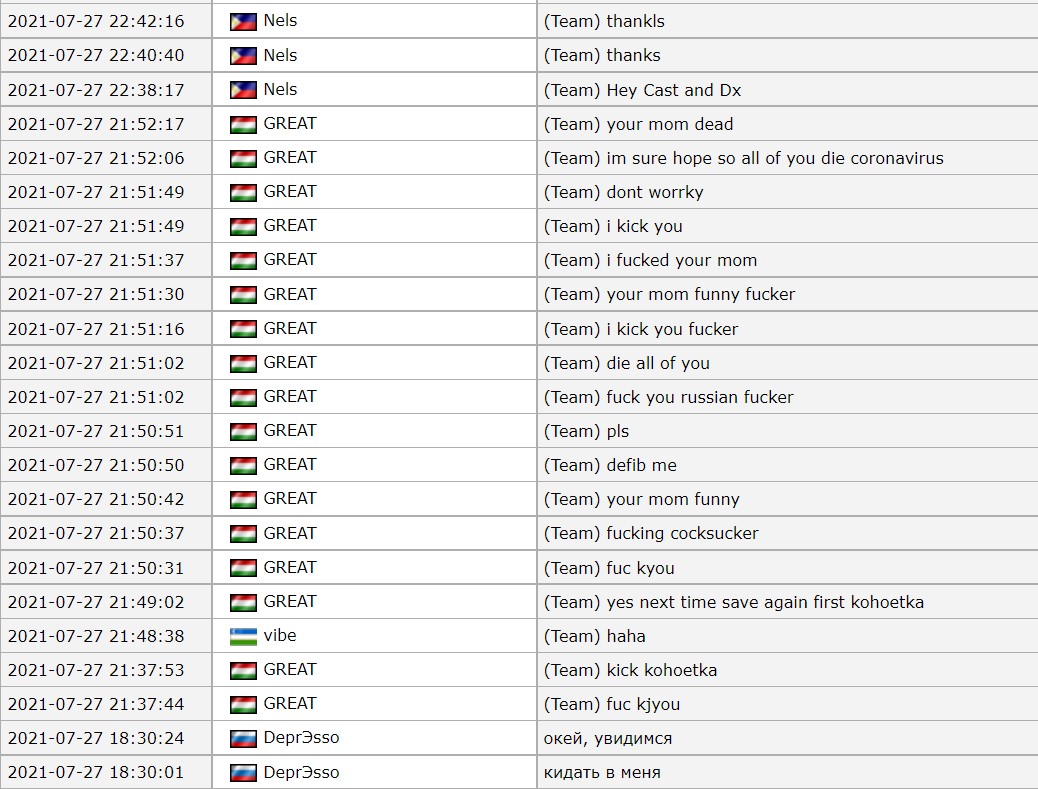Click the Russian flag in the 18:30:24 row

coord(243,739)
